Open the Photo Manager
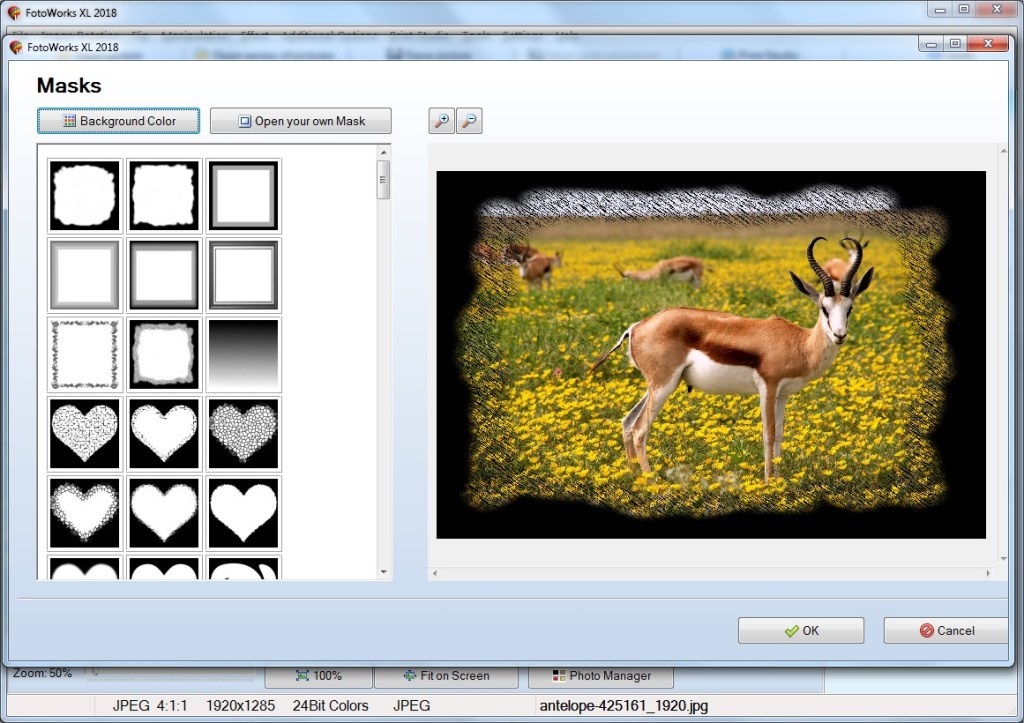The image size is (1024, 723). [600, 675]
